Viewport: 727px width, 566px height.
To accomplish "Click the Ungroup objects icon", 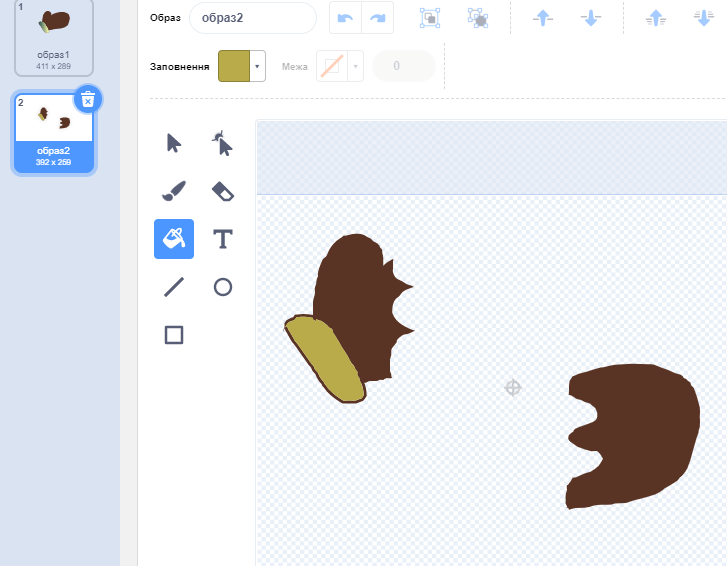I will click(x=477, y=18).
